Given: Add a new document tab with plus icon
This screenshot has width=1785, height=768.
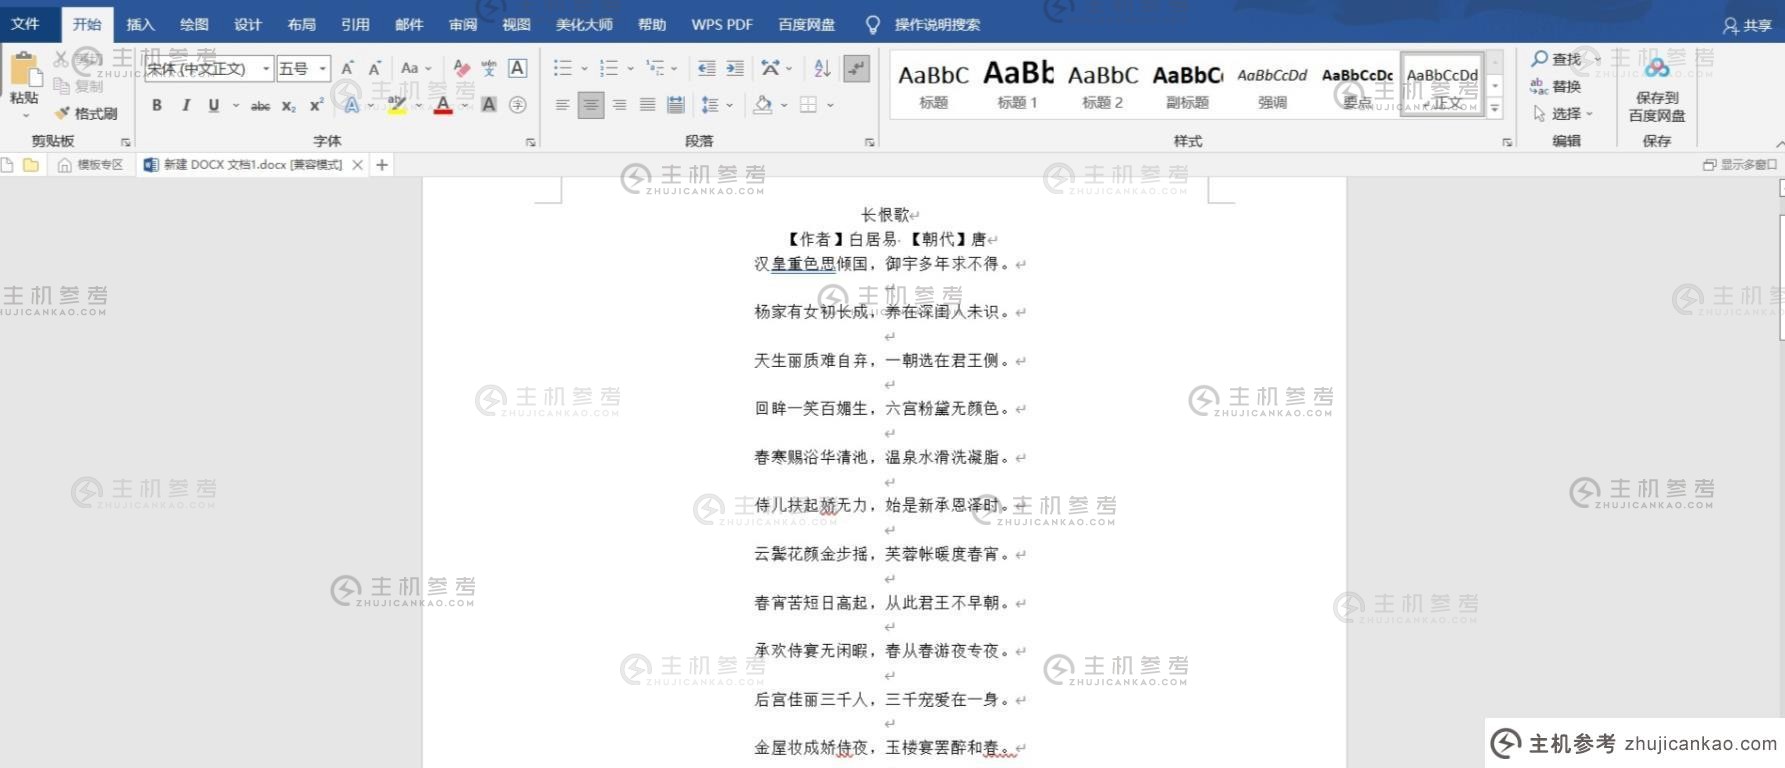Looking at the screenshot, I should (382, 165).
